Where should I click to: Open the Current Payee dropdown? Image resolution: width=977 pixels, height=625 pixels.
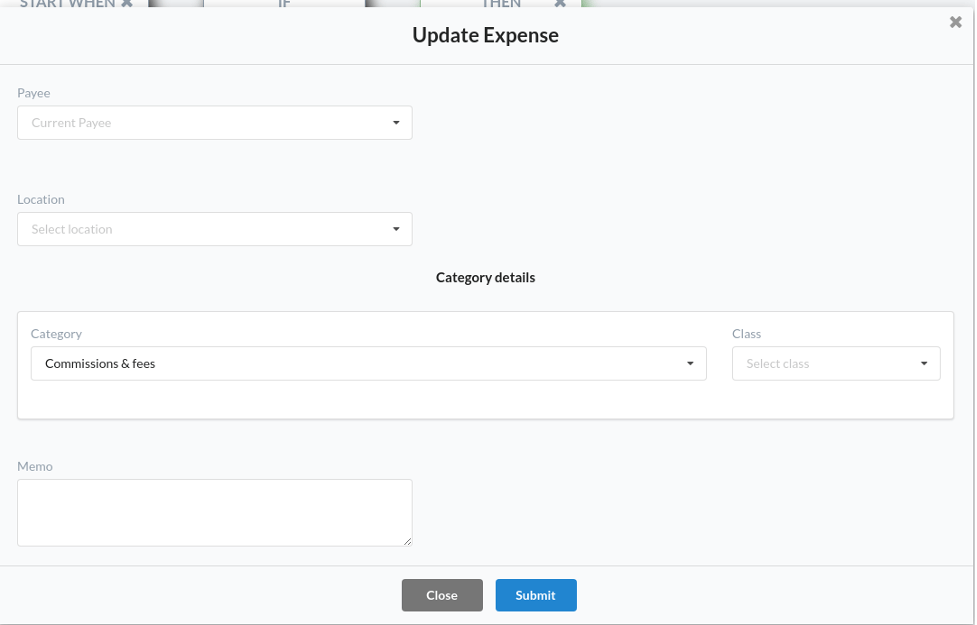coord(214,123)
